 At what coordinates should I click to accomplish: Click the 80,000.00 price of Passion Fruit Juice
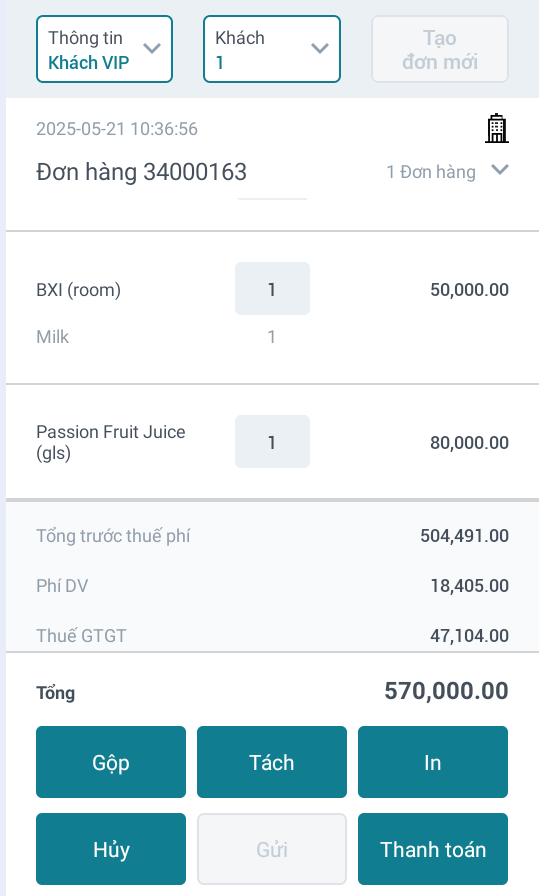pyautogui.click(x=469, y=443)
